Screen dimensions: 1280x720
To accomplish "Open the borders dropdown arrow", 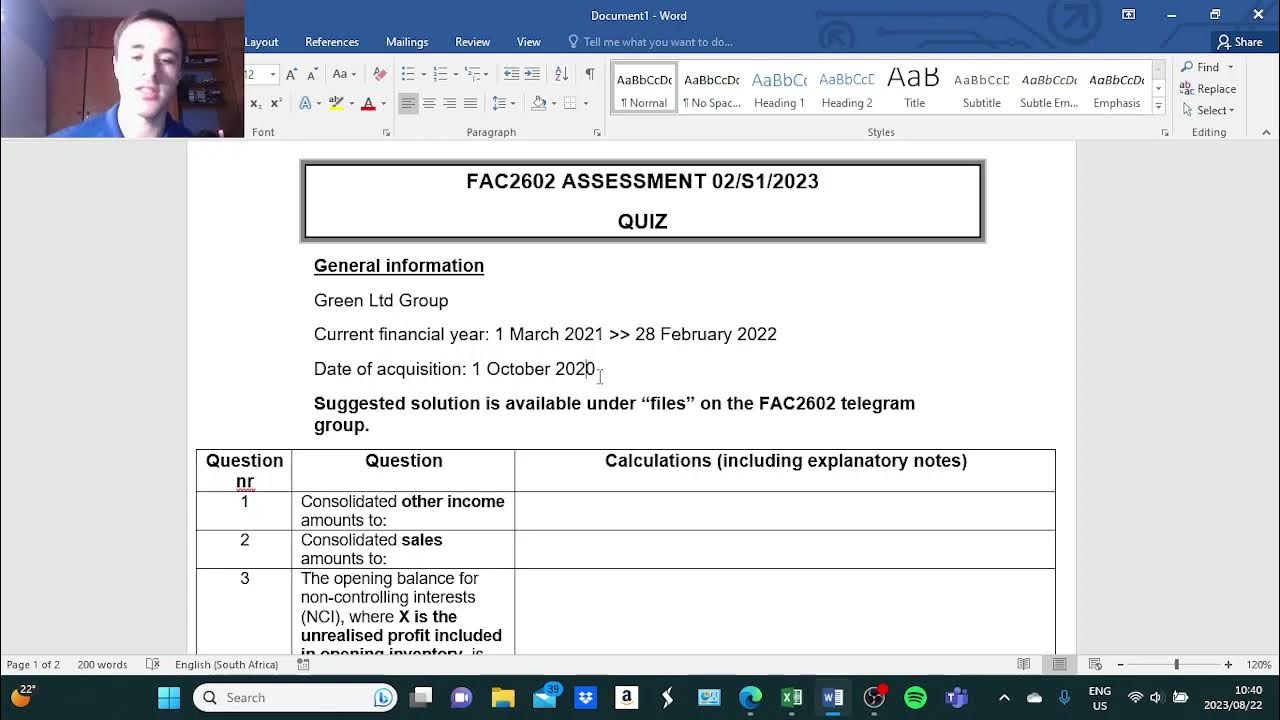I will (586, 103).
